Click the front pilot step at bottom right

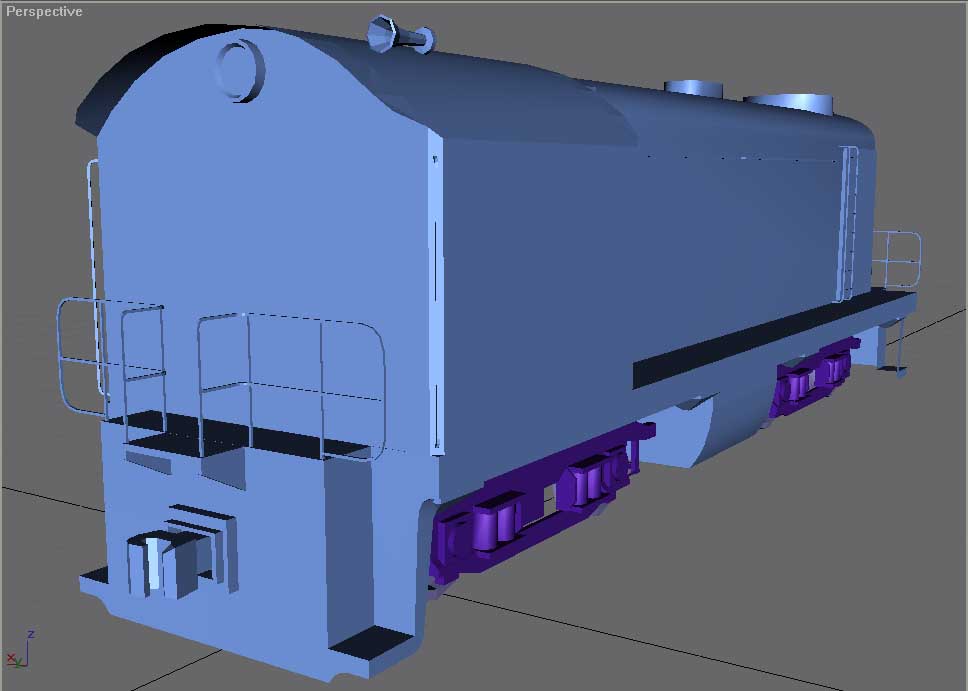[x=370, y=643]
